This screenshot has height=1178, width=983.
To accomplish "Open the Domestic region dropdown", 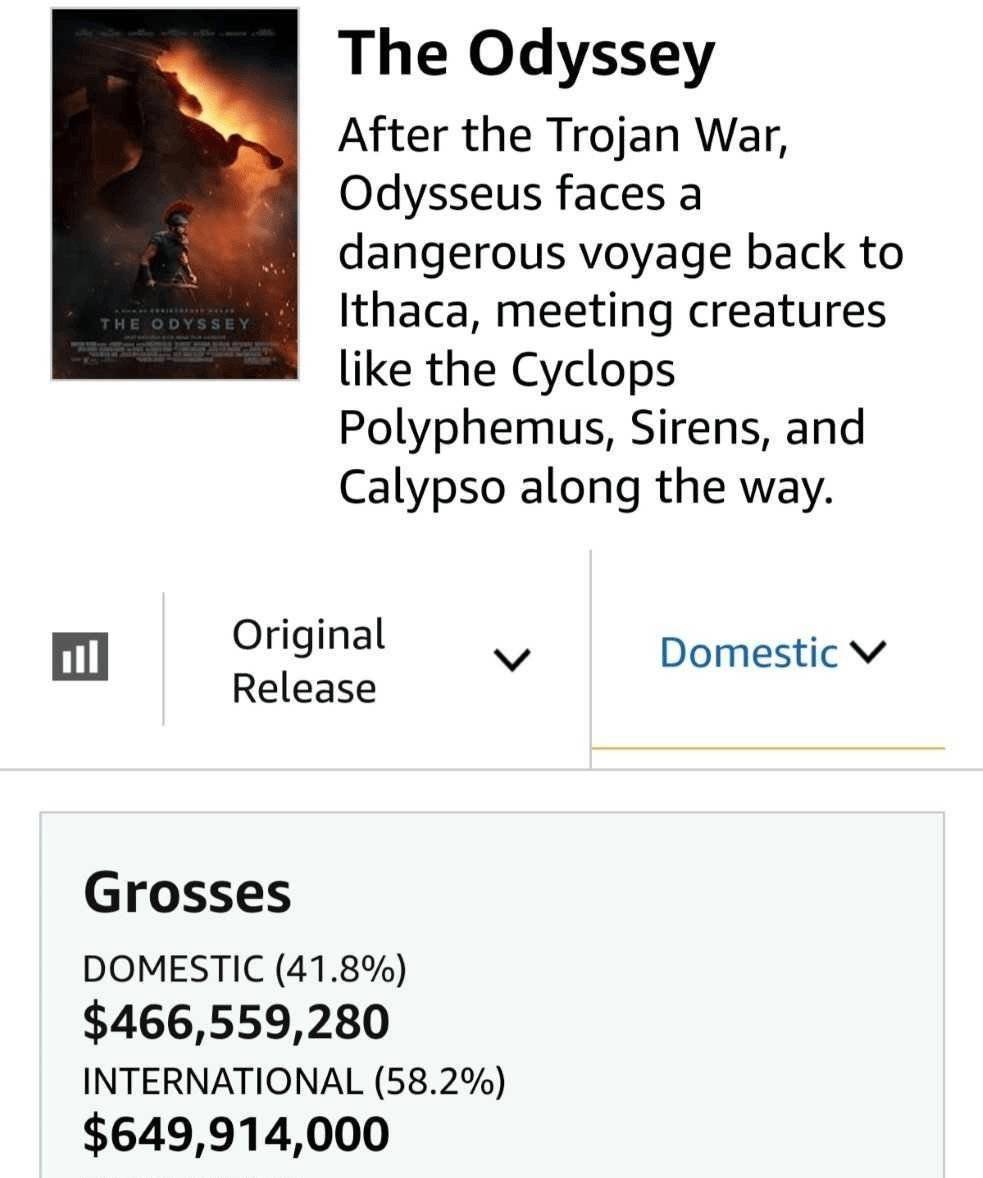I will point(773,652).
